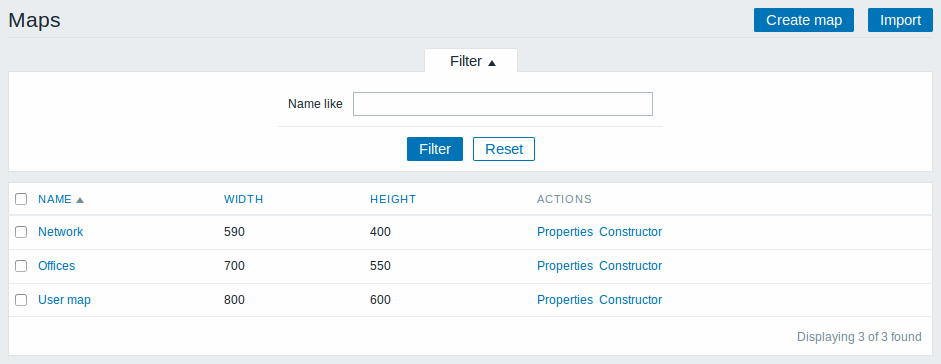Focus the Name like input field
Viewport: 941px width, 364px height.
(x=502, y=104)
